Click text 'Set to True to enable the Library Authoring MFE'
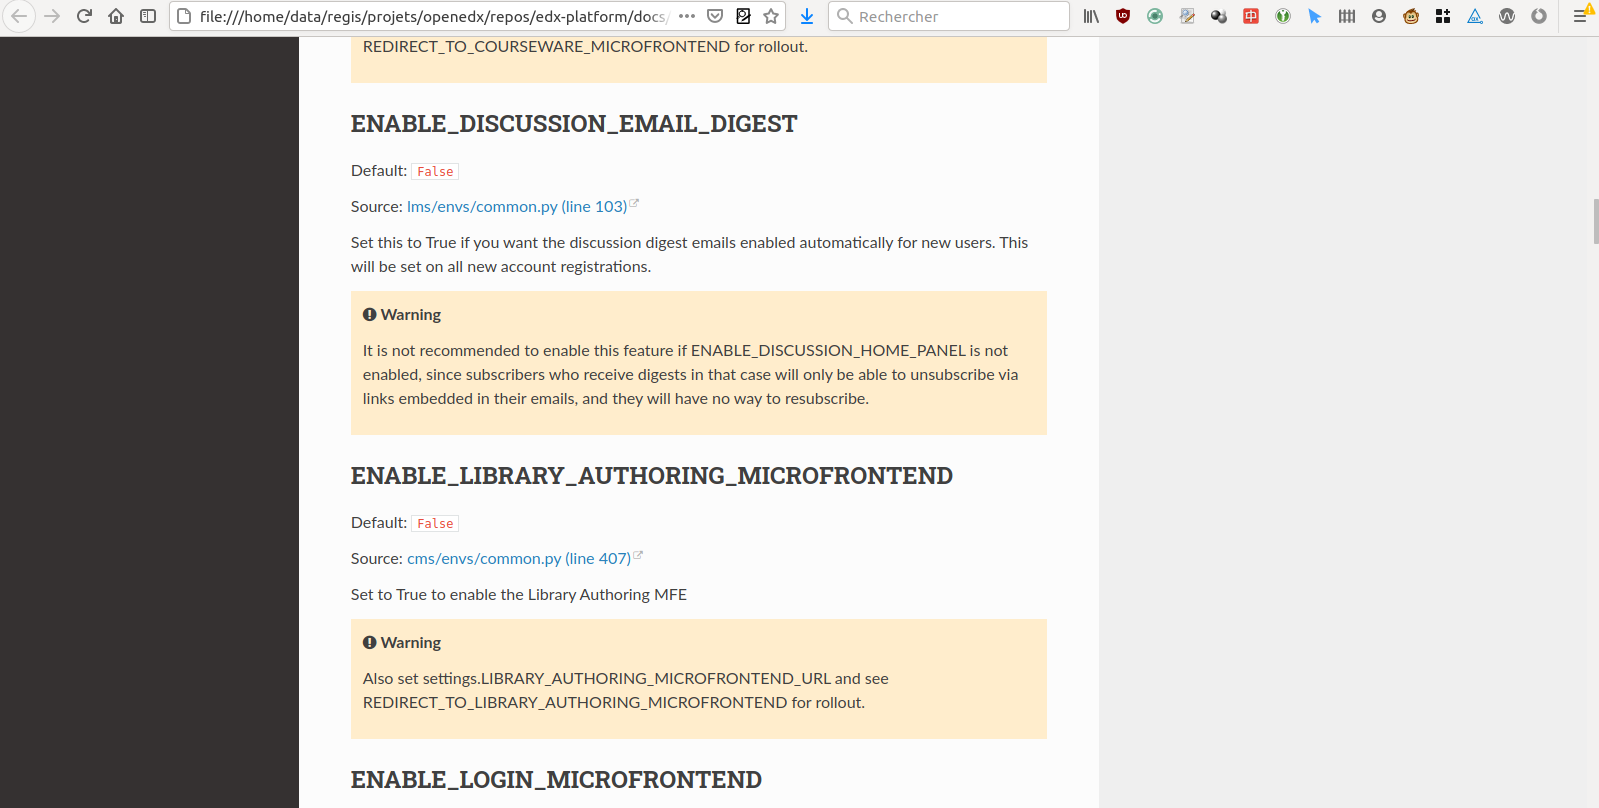This screenshot has height=808, width=1599. pyautogui.click(x=519, y=594)
